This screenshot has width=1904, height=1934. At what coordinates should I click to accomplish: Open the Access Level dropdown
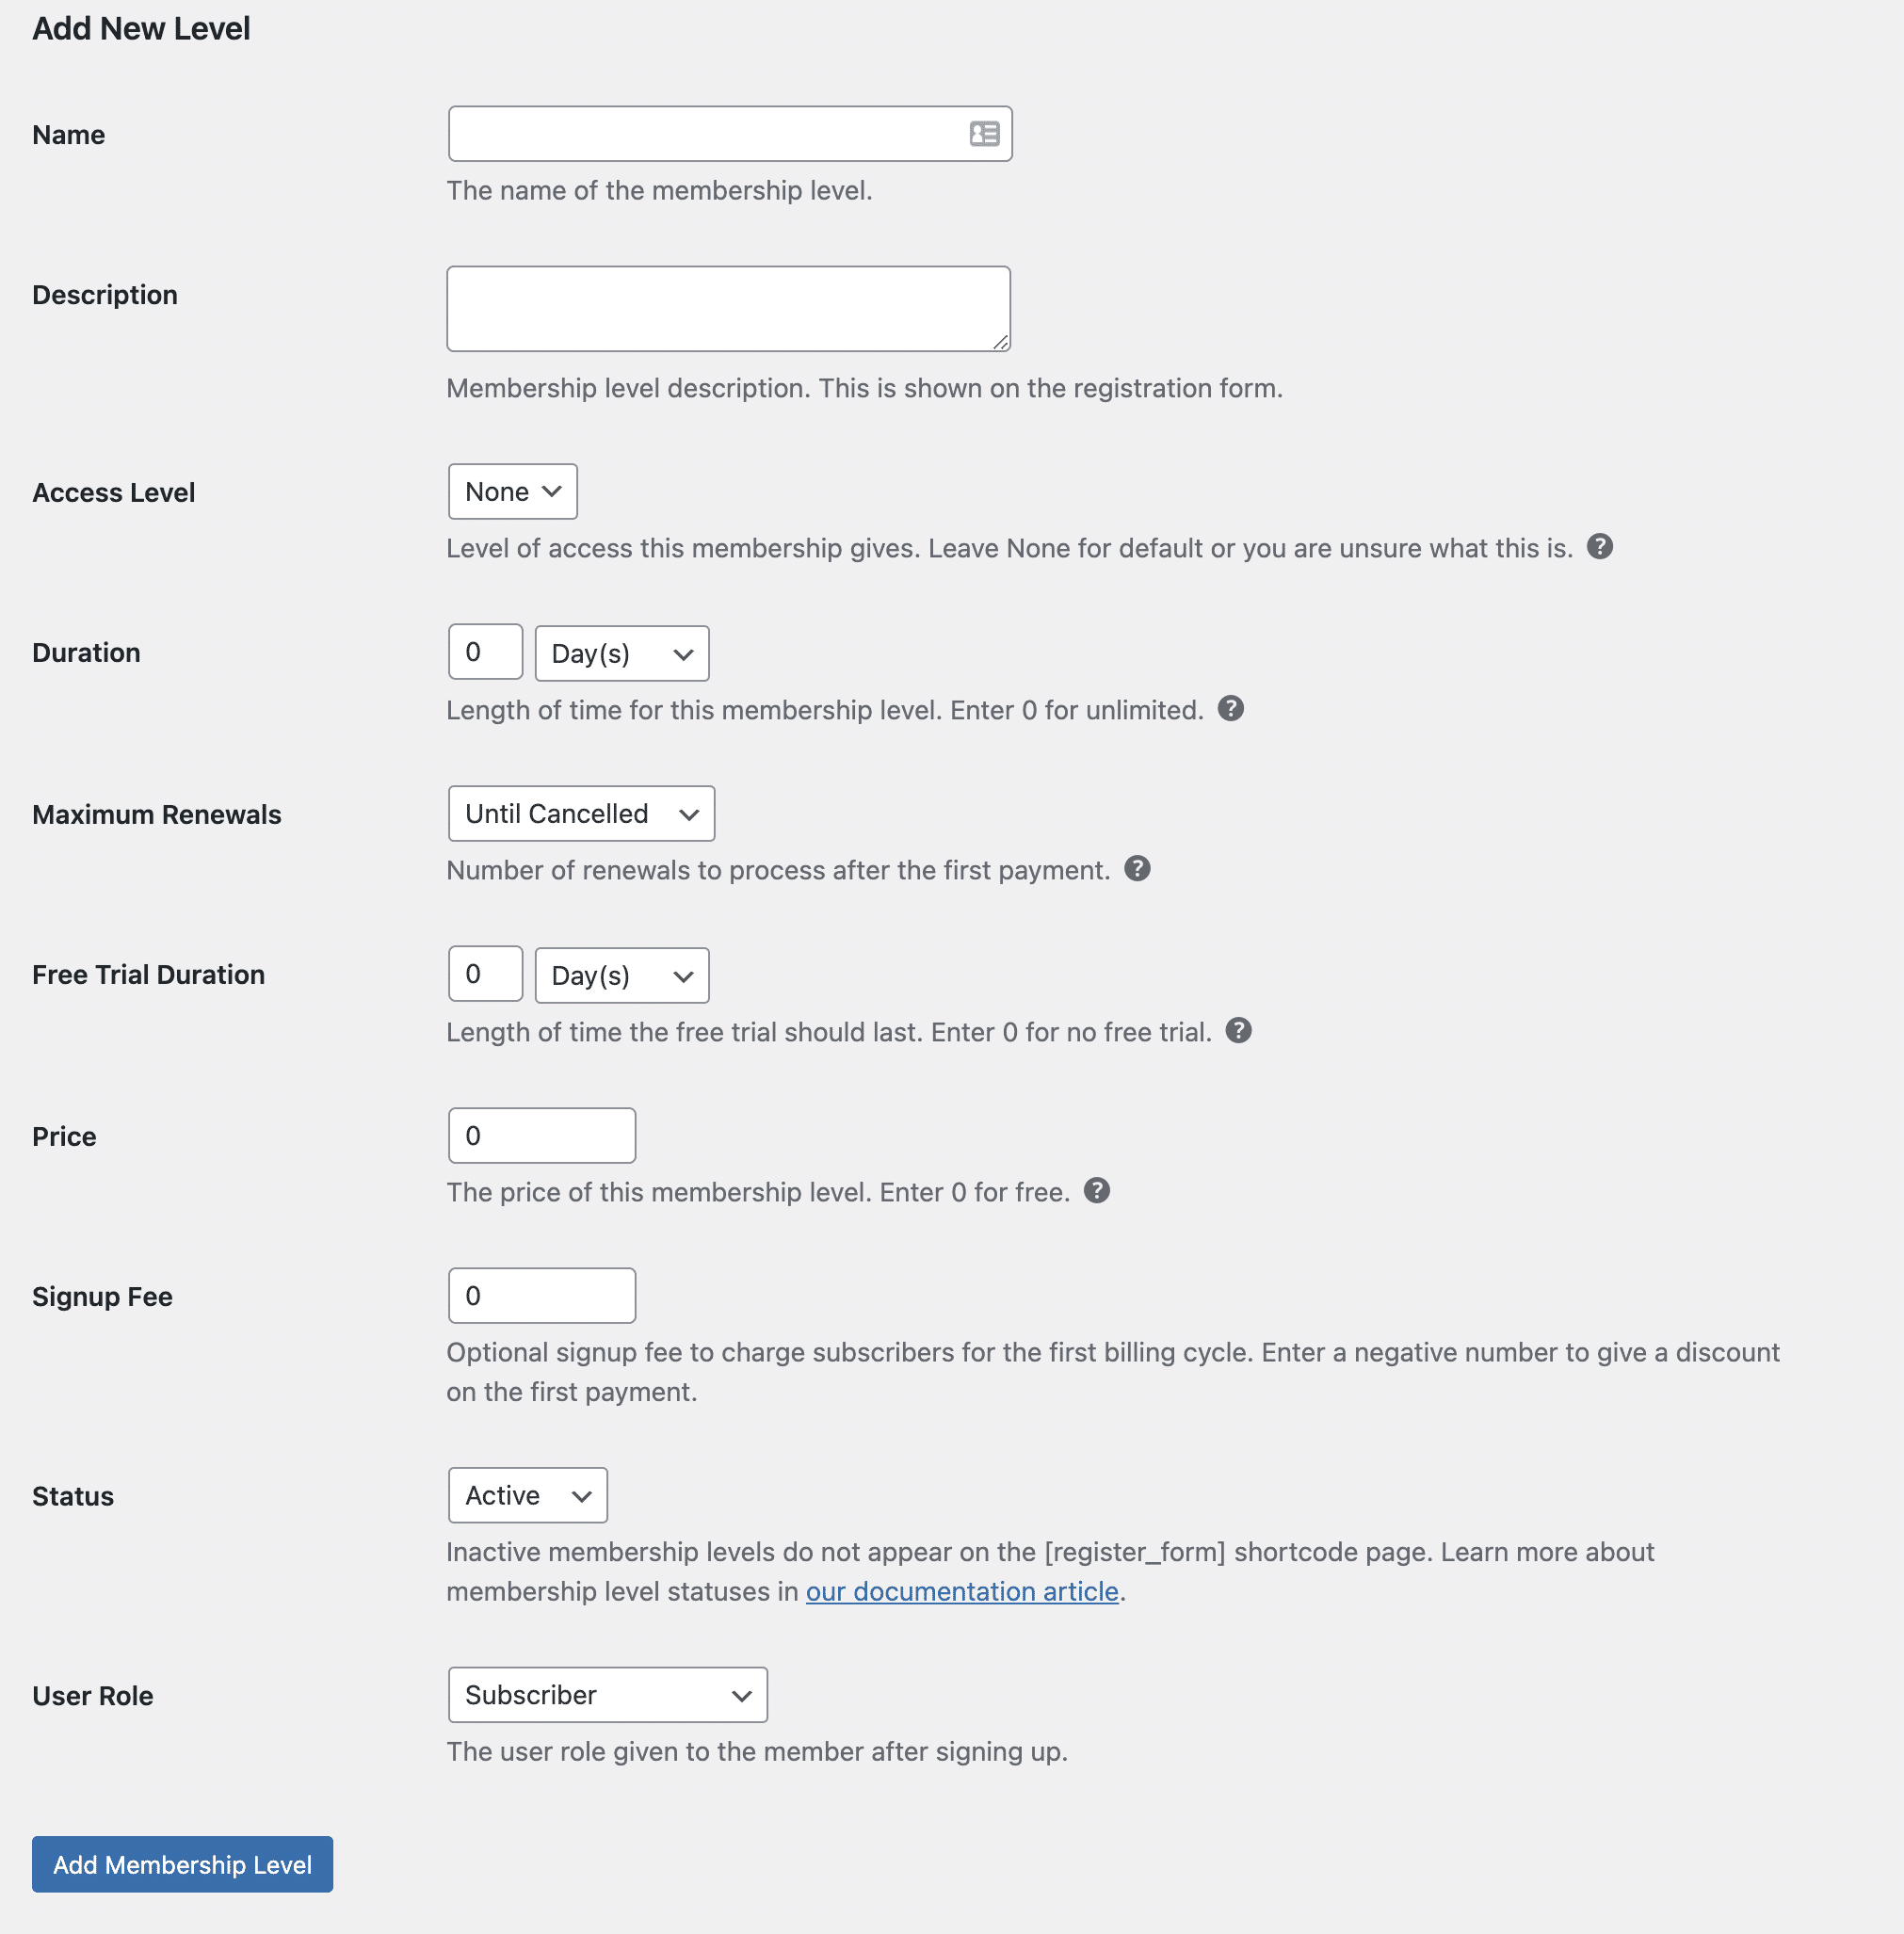[512, 492]
